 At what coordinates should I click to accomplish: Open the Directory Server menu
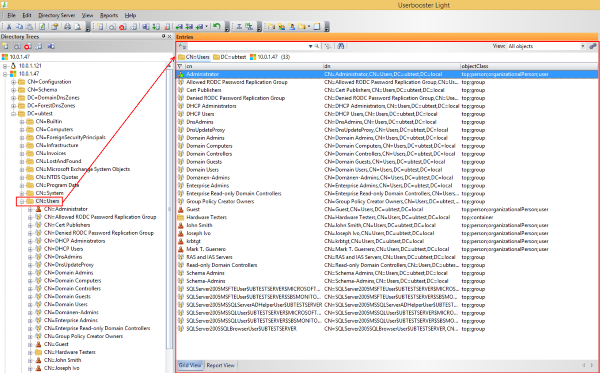[57, 15]
